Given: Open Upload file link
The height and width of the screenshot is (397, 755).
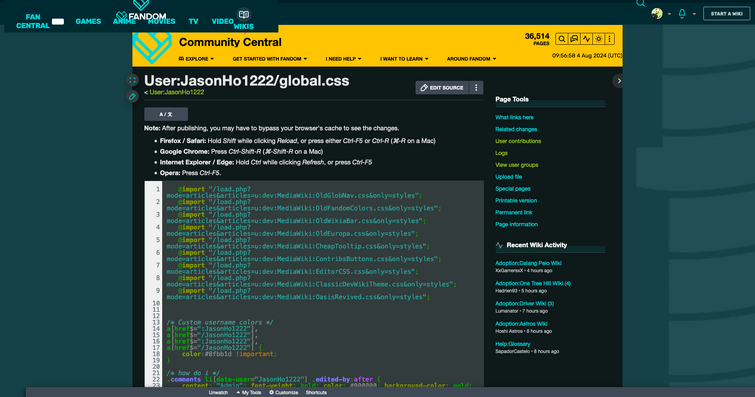Looking at the screenshot, I should [508, 177].
